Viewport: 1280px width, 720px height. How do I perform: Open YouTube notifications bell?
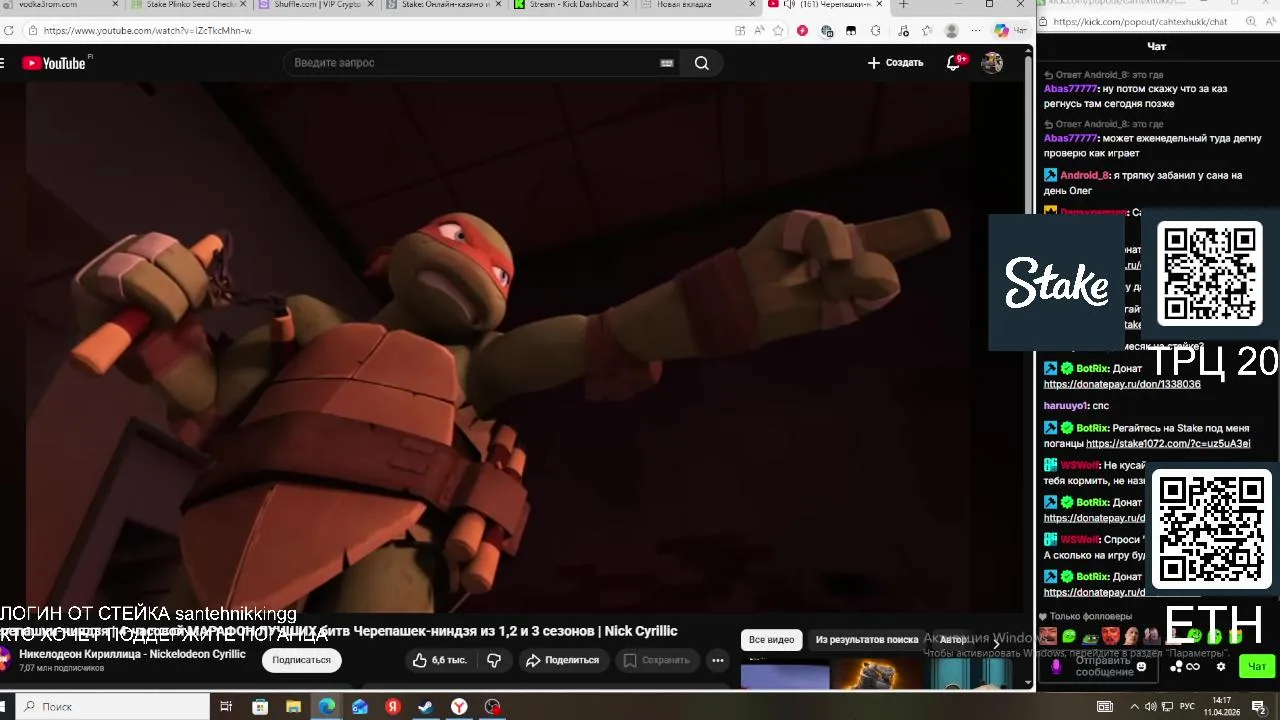pos(953,63)
